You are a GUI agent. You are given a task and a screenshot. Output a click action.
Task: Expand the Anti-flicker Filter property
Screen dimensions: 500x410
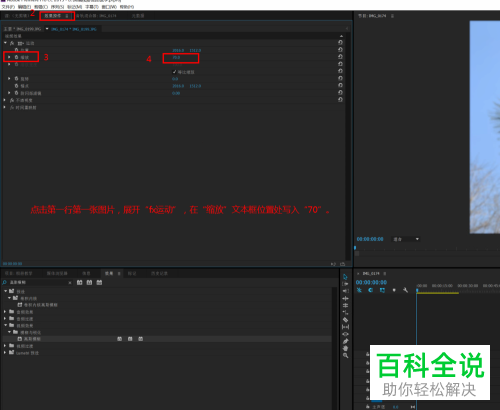[9, 93]
